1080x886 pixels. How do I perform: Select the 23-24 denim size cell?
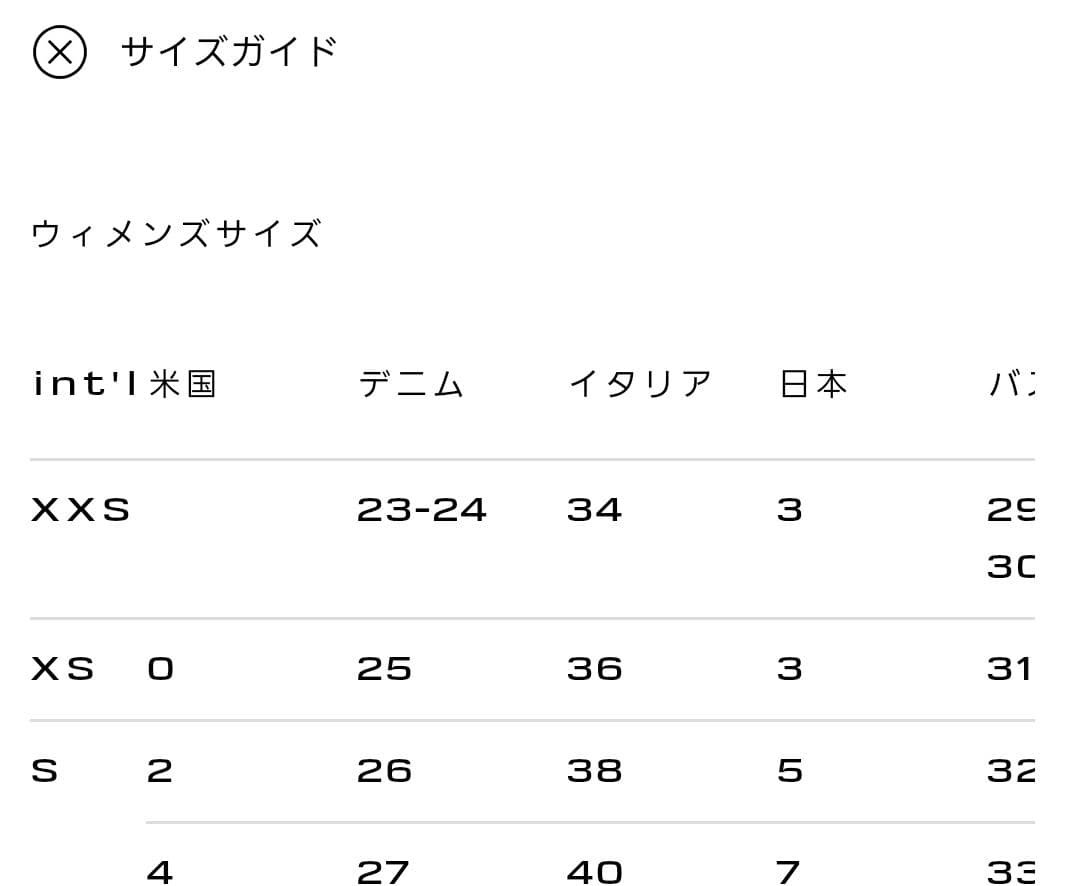pyautogui.click(x=421, y=510)
